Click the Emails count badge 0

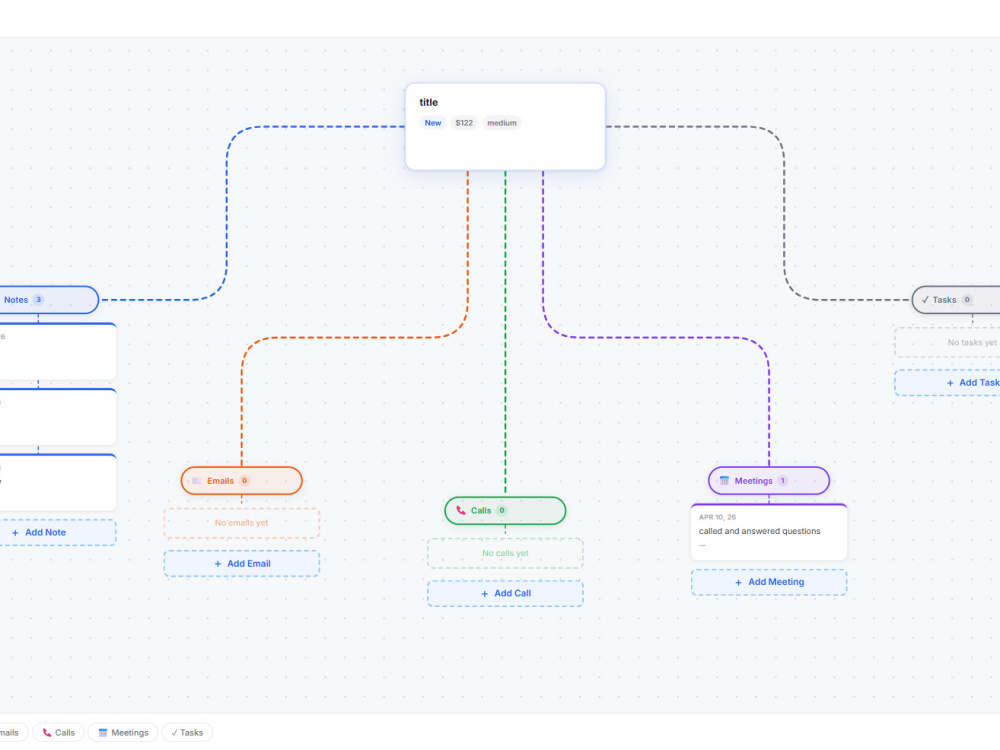(244, 481)
